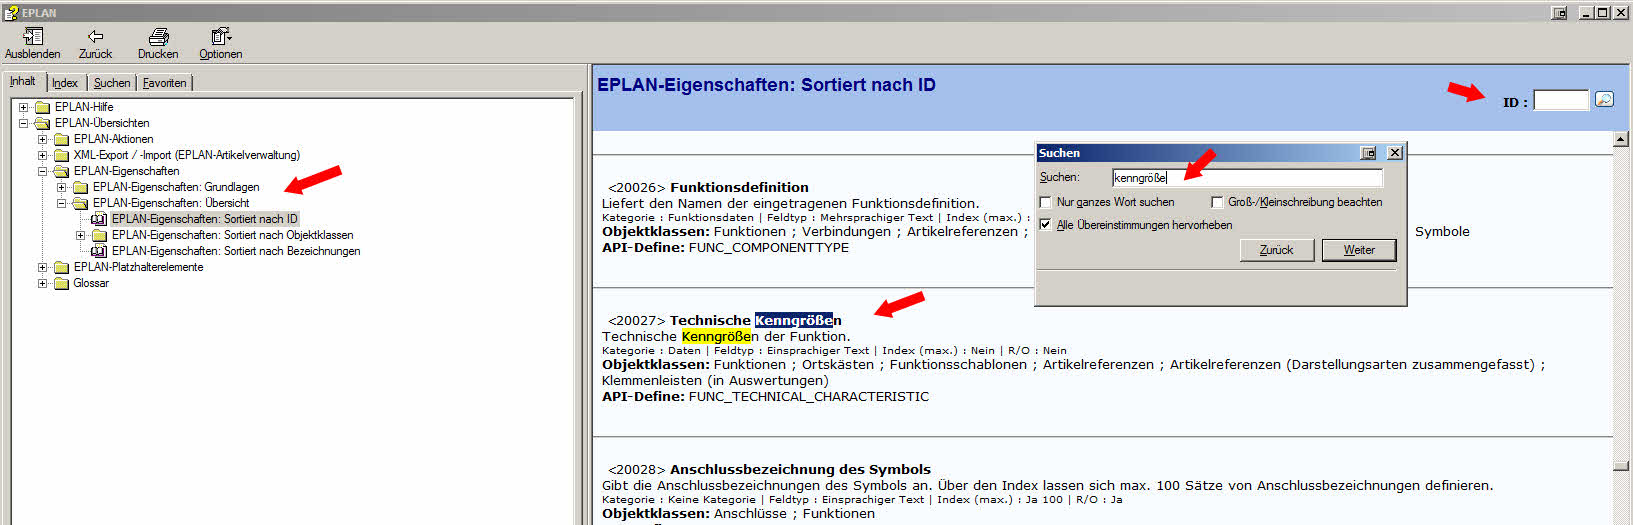Image resolution: width=1633 pixels, height=525 pixels.
Task: Click the Sortiert nach Bezeichnungen page icon
Action: (x=99, y=251)
